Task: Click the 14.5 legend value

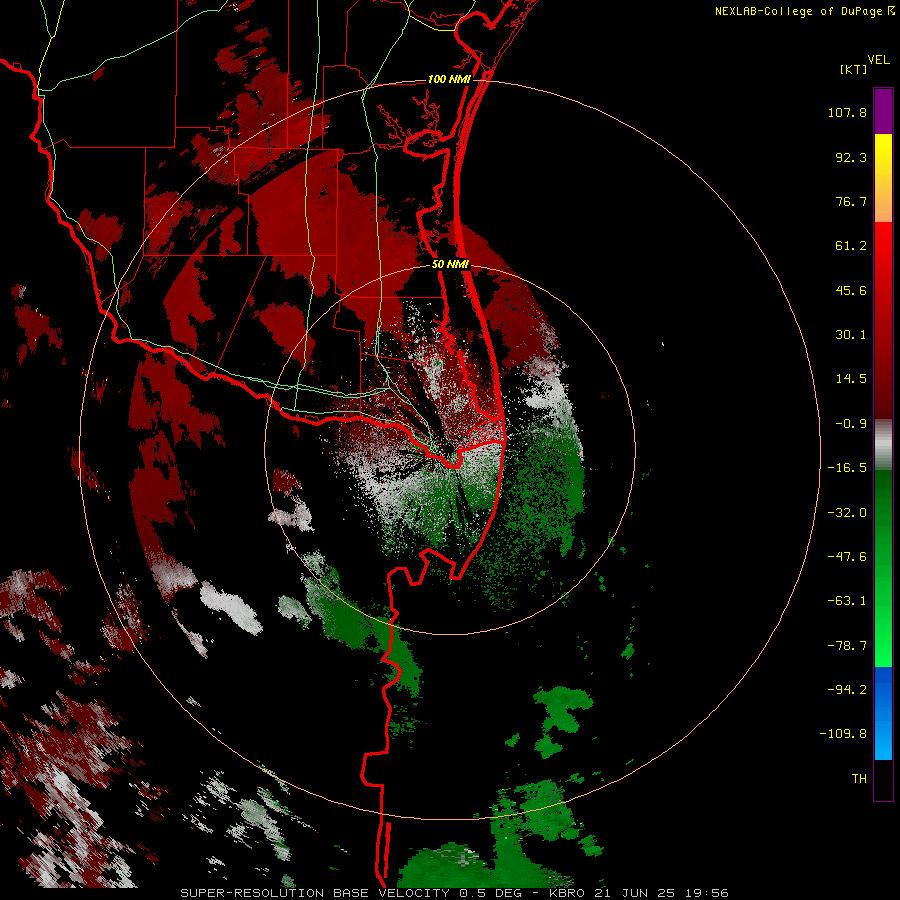Action: (851, 379)
